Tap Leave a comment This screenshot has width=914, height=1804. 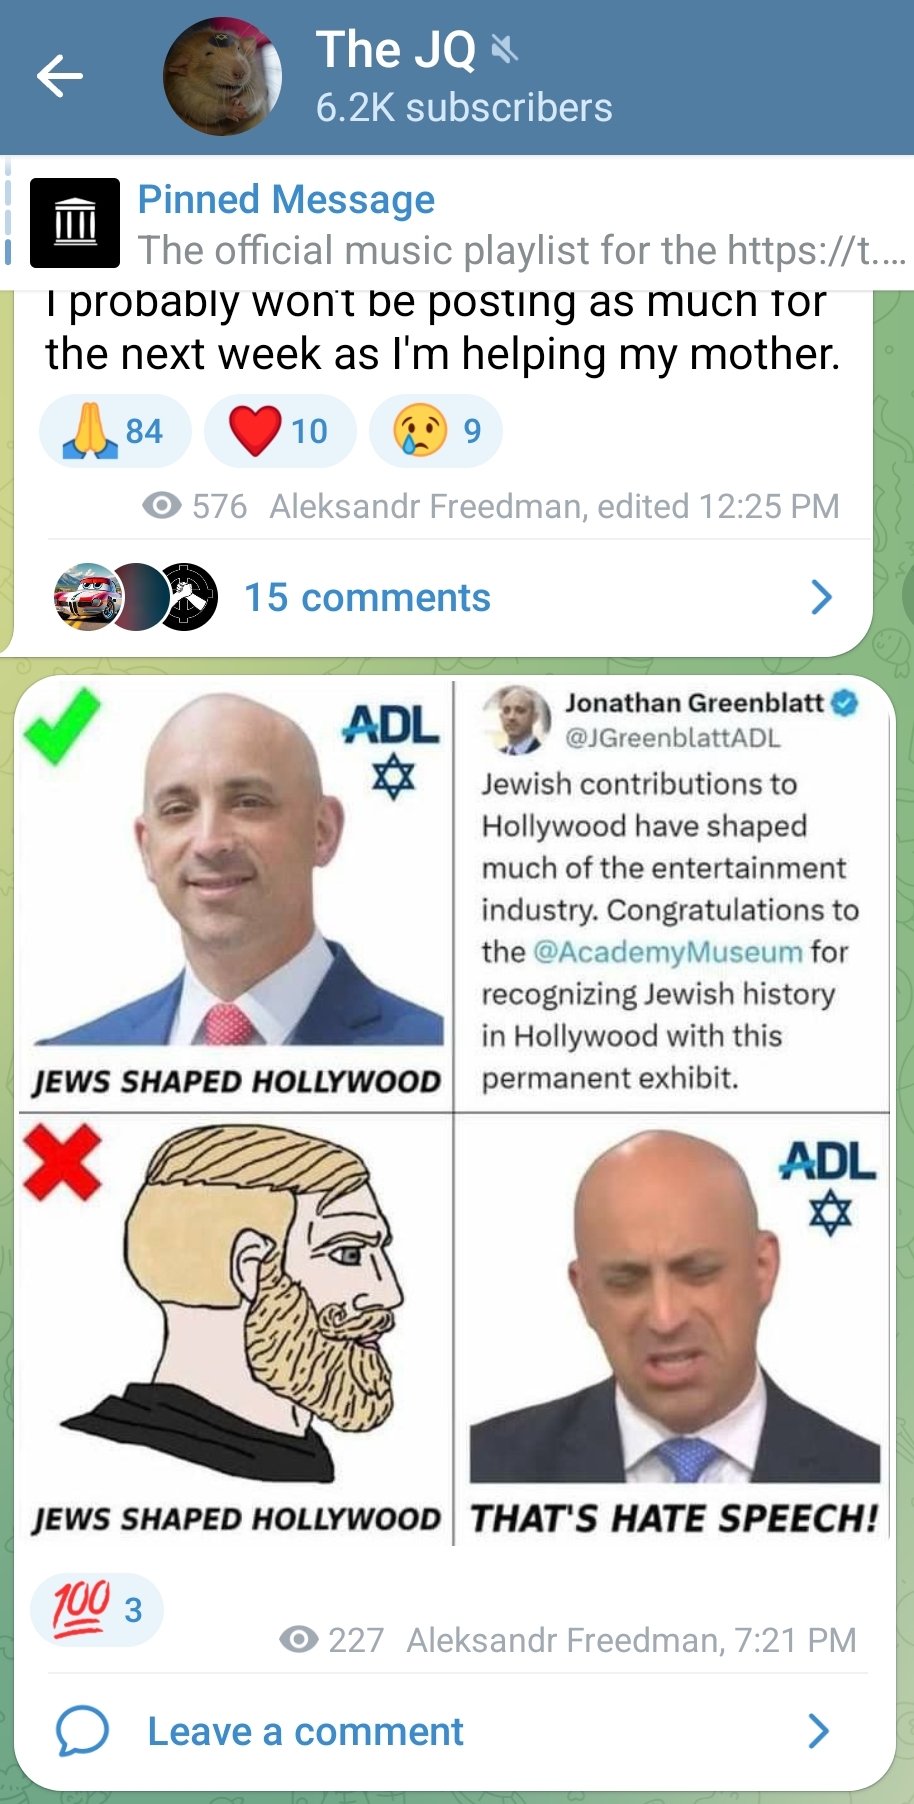coord(306,1731)
